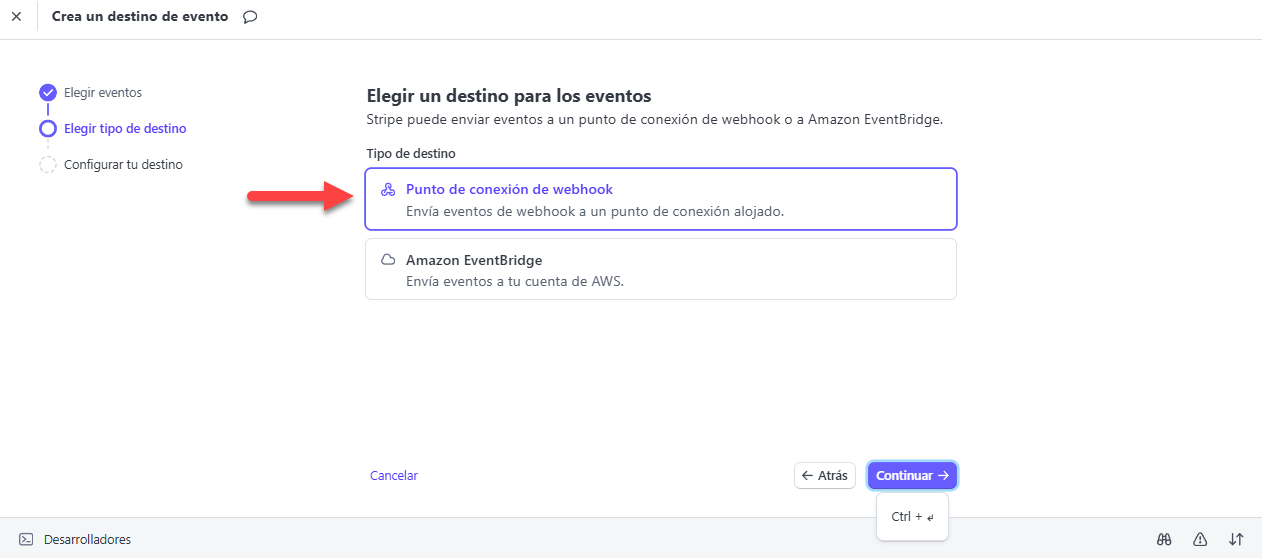The height and width of the screenshot is (558, 1262).
Task: Click the cloud icon for Amazon EventBridge
Action: (388, 260)
